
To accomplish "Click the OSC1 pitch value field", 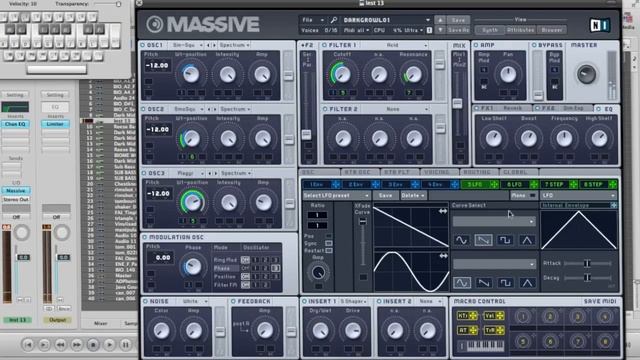I will (x=158, y=65).
